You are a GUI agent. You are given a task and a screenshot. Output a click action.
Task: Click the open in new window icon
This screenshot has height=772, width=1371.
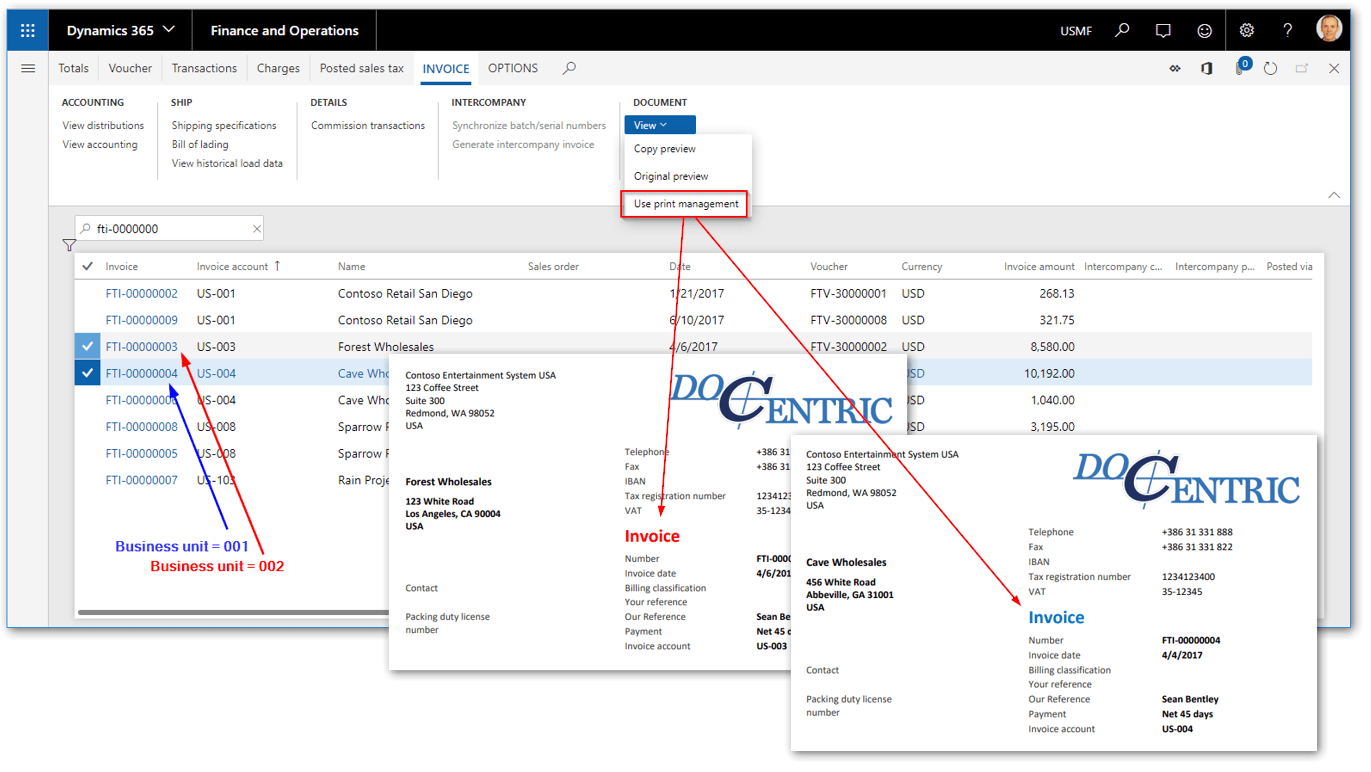tap(1302, 68)
